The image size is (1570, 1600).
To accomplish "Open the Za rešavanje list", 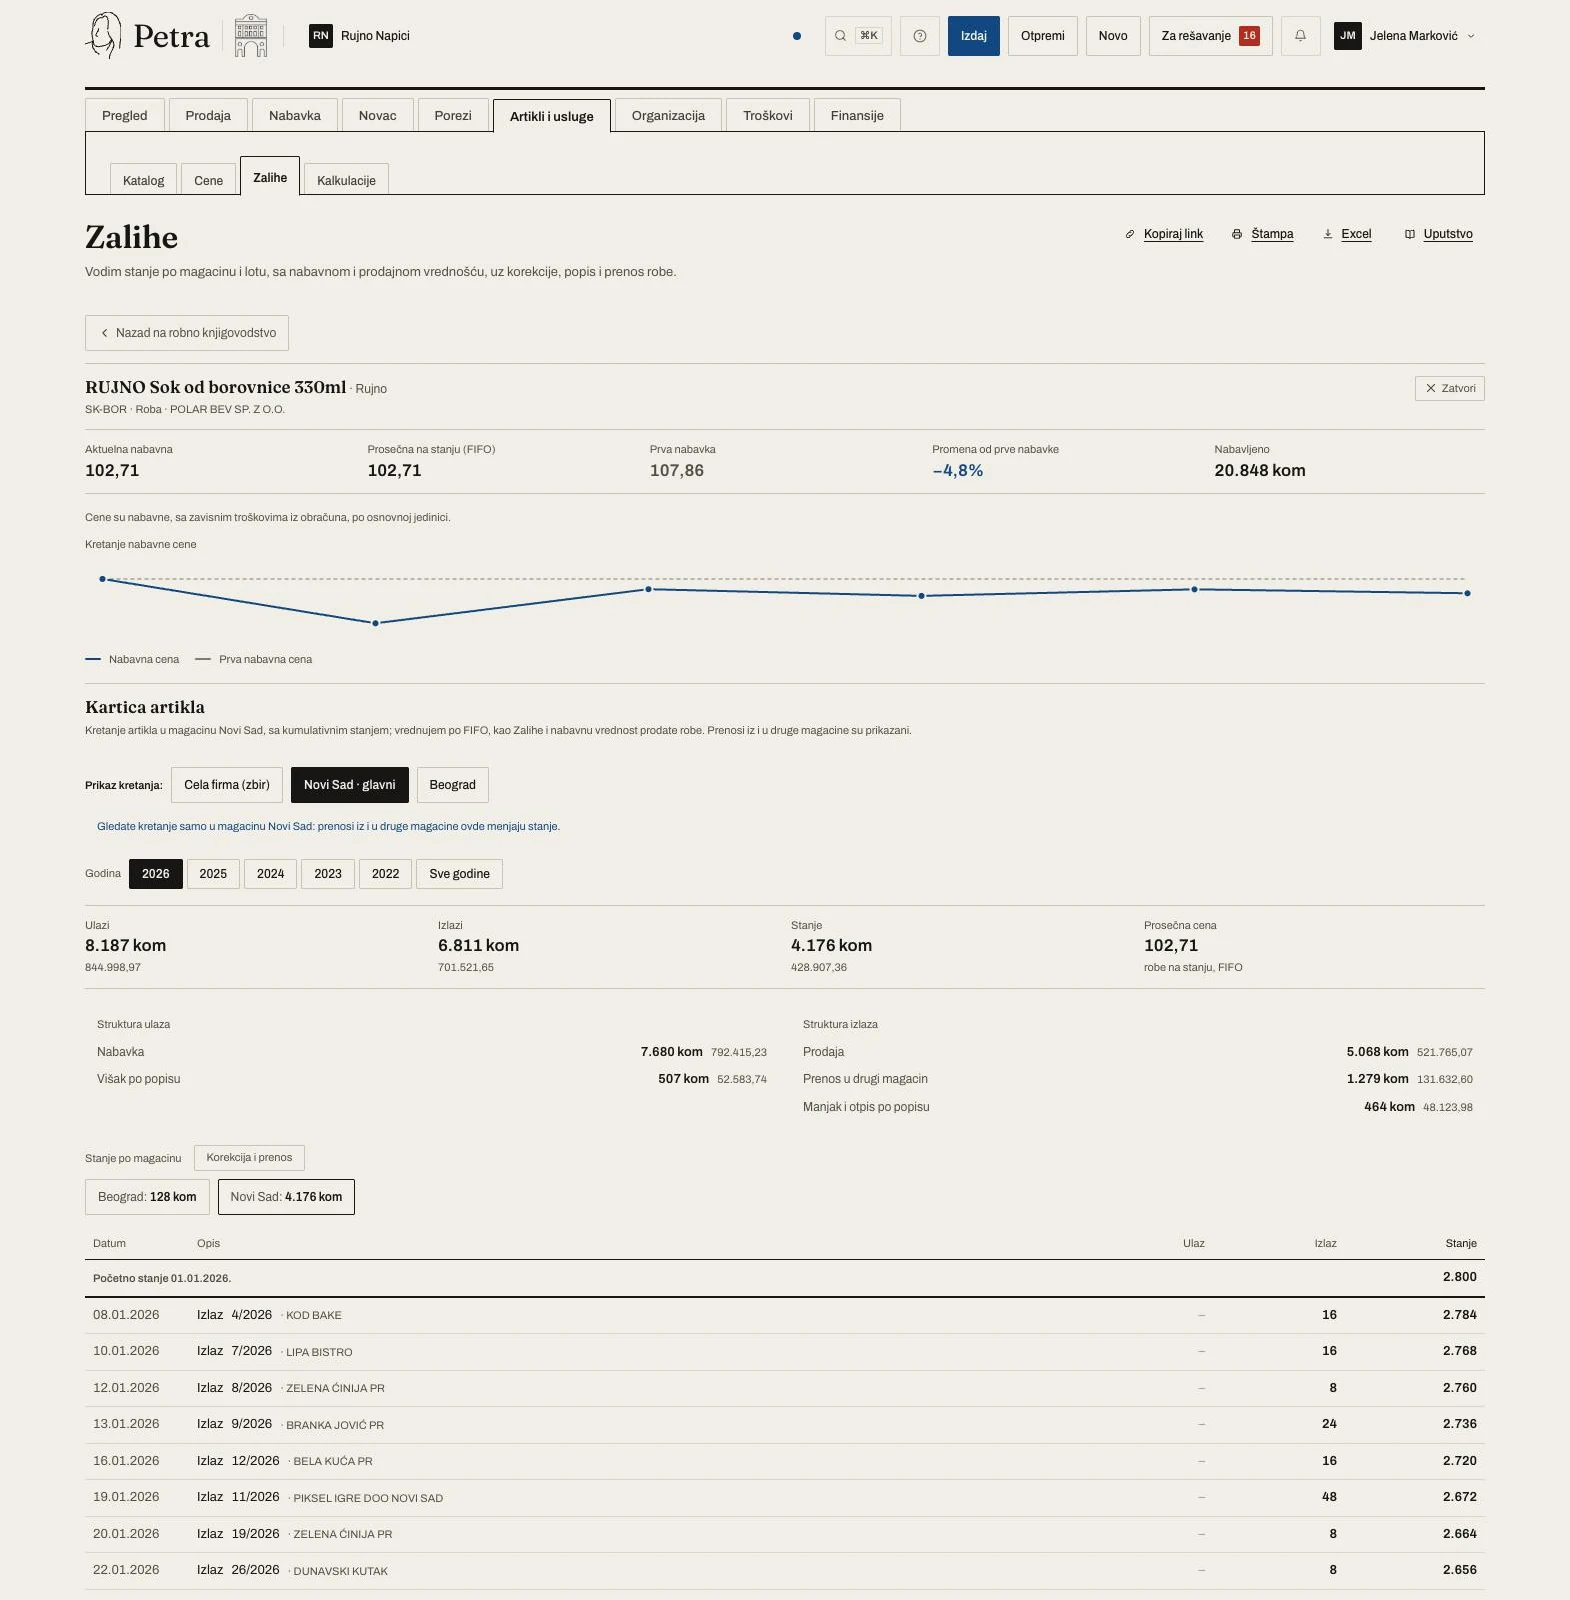I will click(x=1211, y=36).
